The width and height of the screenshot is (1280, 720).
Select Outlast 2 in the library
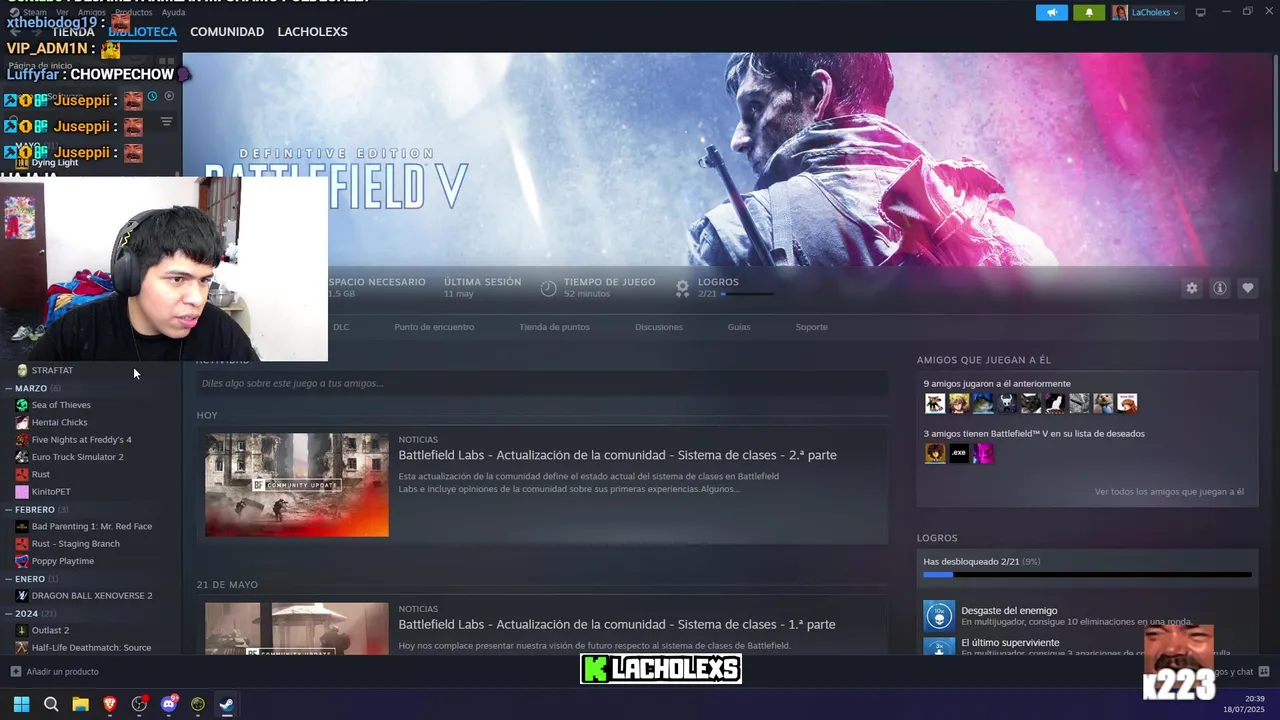(50, 631)
